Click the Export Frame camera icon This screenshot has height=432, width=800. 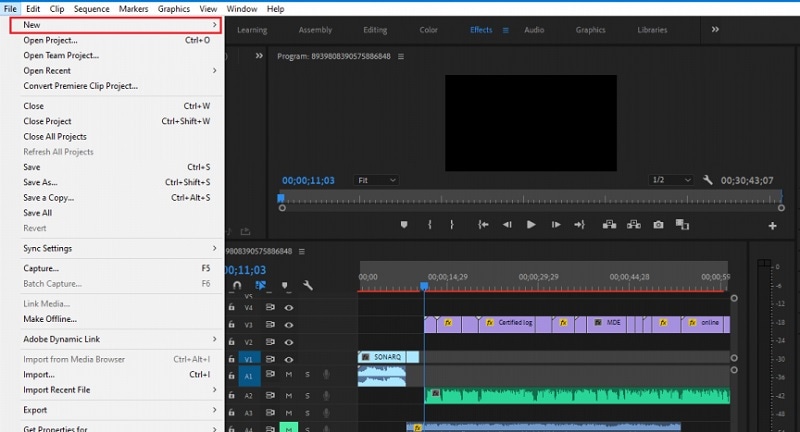pyautogui.click(x=658, y=225)
